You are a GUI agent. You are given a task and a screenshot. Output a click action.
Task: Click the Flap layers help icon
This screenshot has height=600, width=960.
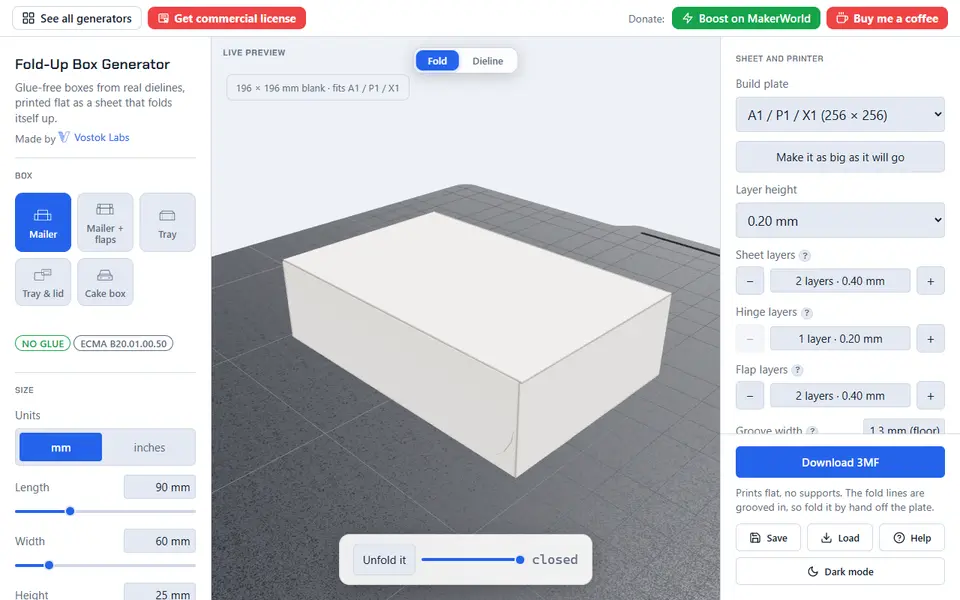797,370
